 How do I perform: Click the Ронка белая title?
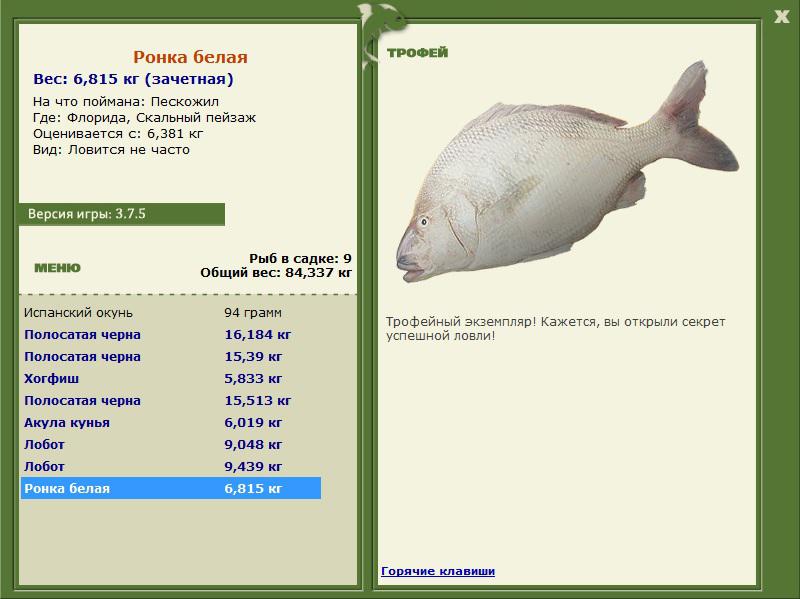tap(190, 57)
